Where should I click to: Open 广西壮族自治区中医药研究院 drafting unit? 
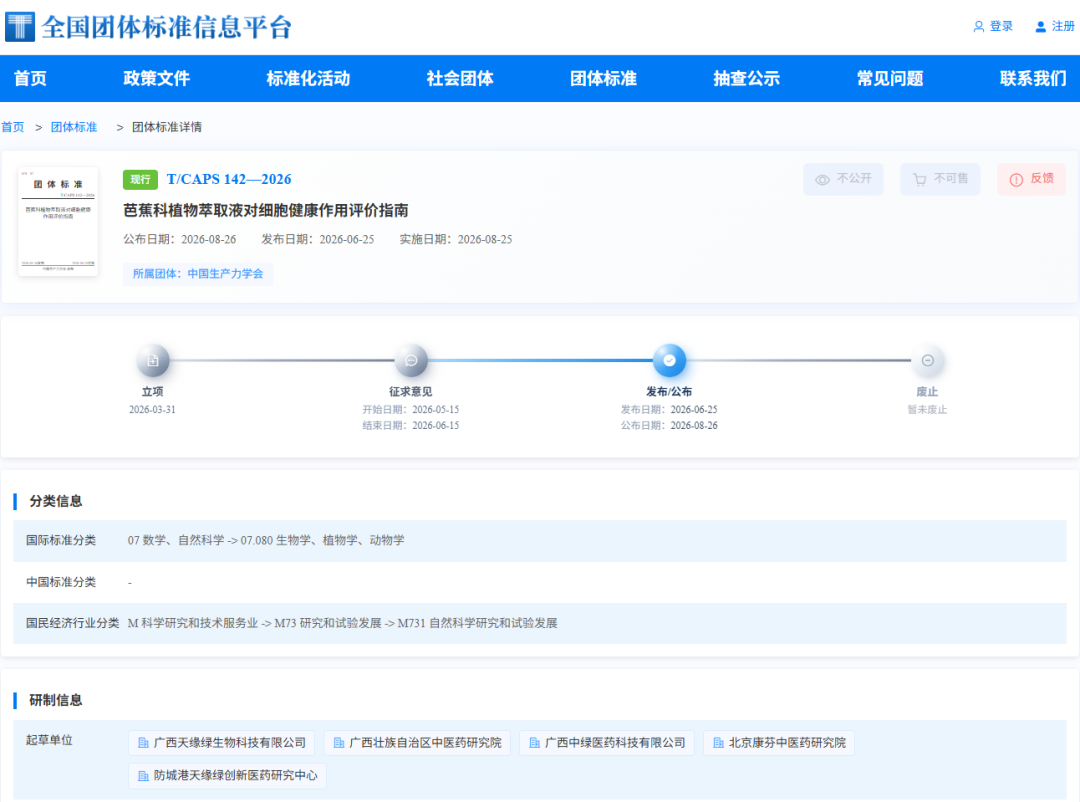tap(417, 743)
